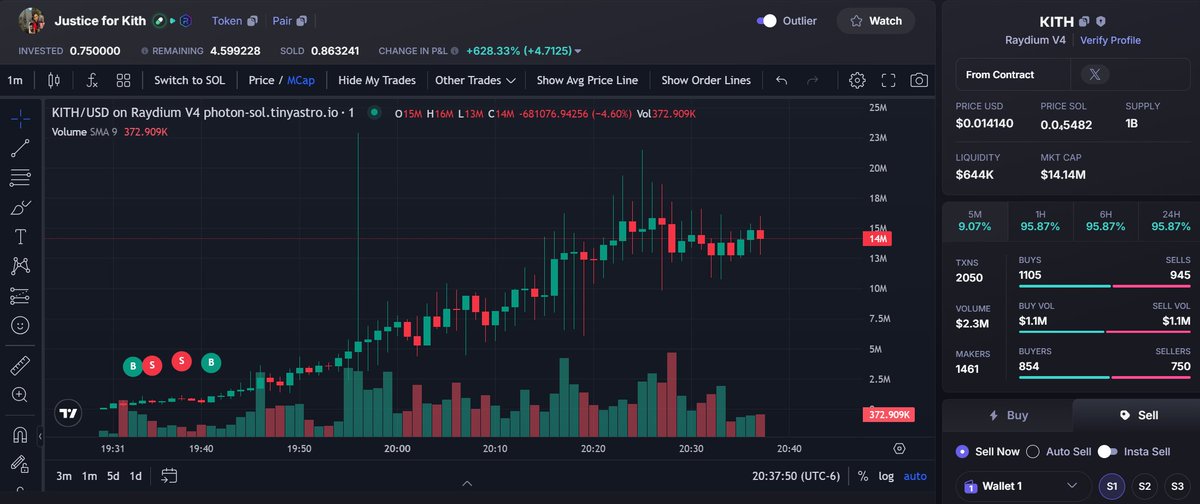Open the chart patterns tool
1200x504 pixels.
[x=19, y=266]
